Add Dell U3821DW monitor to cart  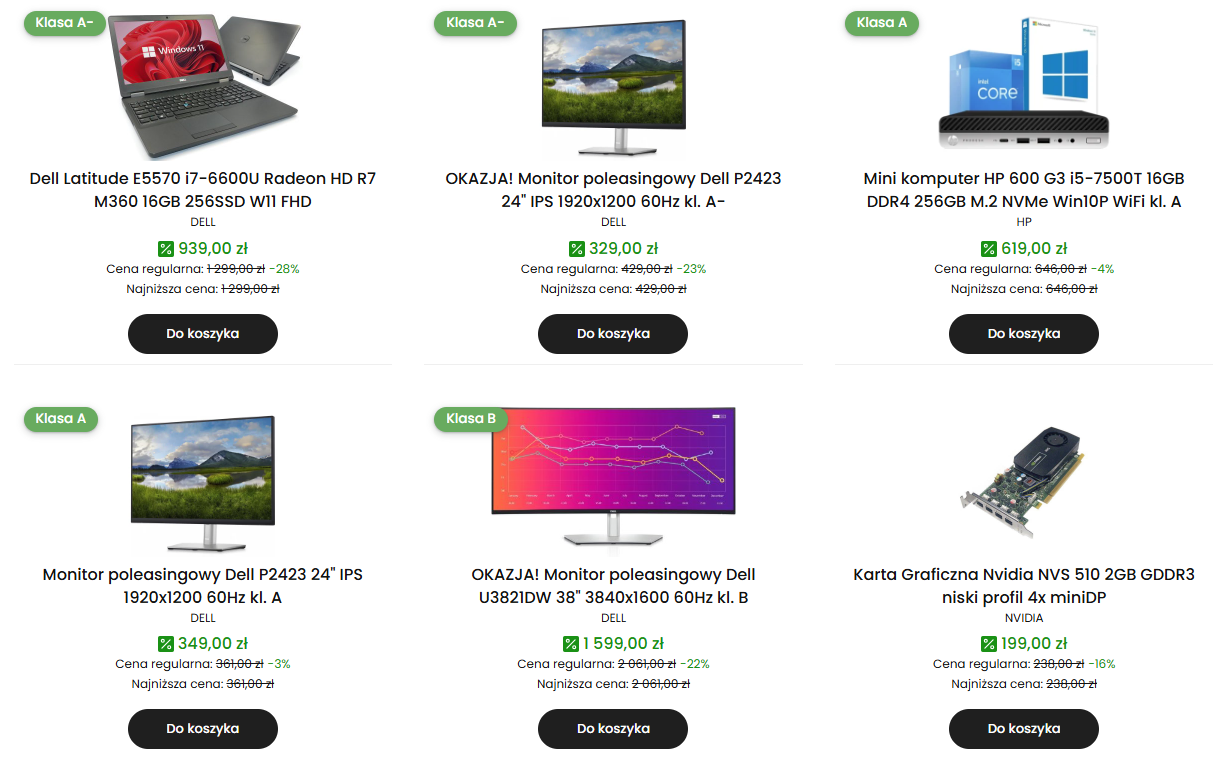[613, 728]
